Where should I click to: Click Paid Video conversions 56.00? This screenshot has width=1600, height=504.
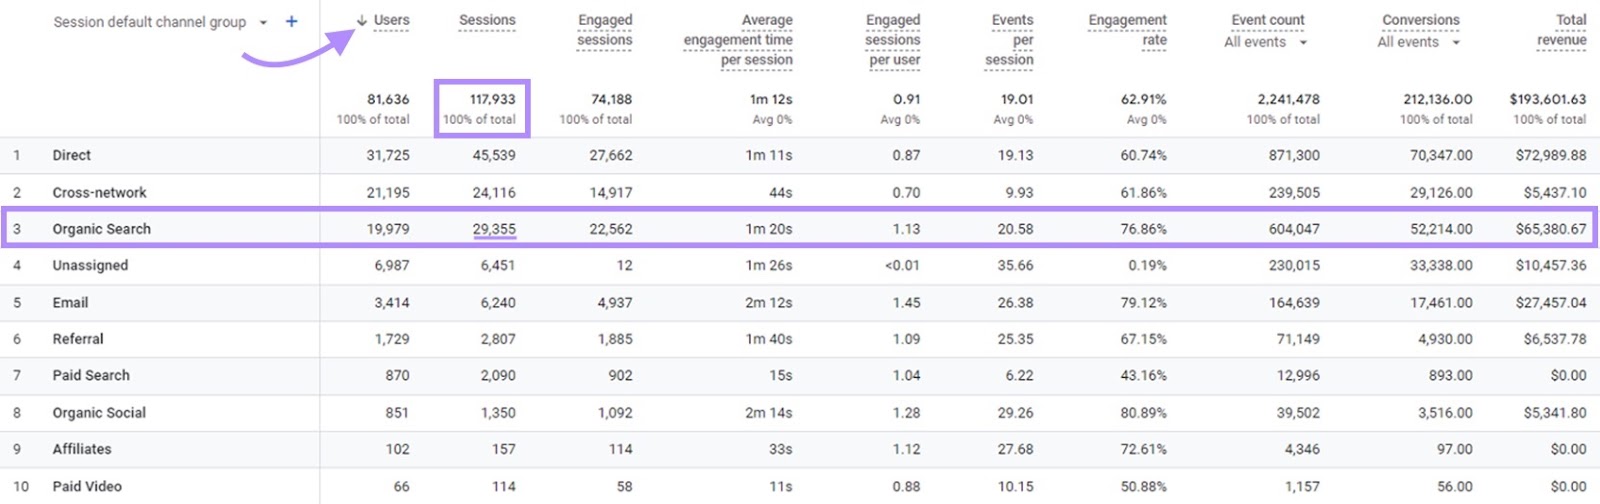coord(1454,486)
